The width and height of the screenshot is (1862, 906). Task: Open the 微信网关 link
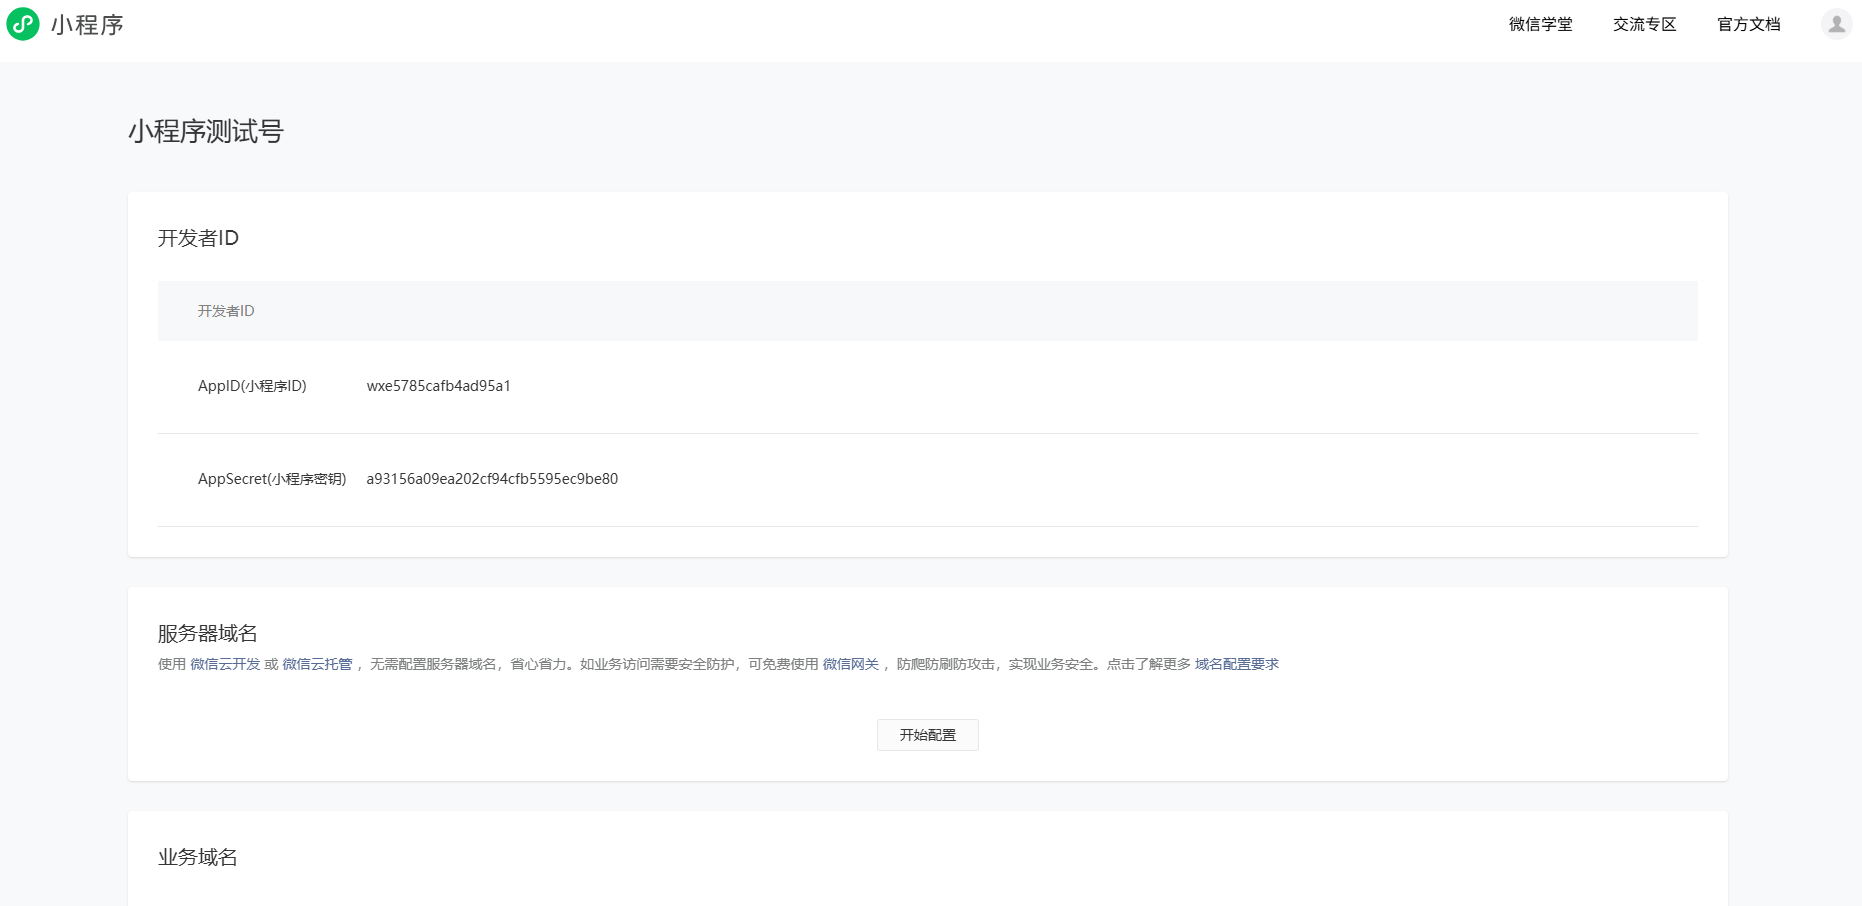point(851,664)
